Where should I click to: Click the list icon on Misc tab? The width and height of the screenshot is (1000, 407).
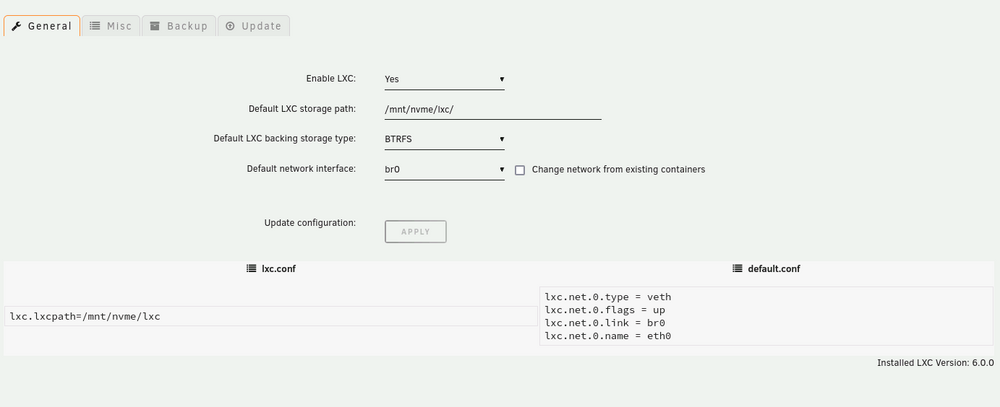click(94, 26)
